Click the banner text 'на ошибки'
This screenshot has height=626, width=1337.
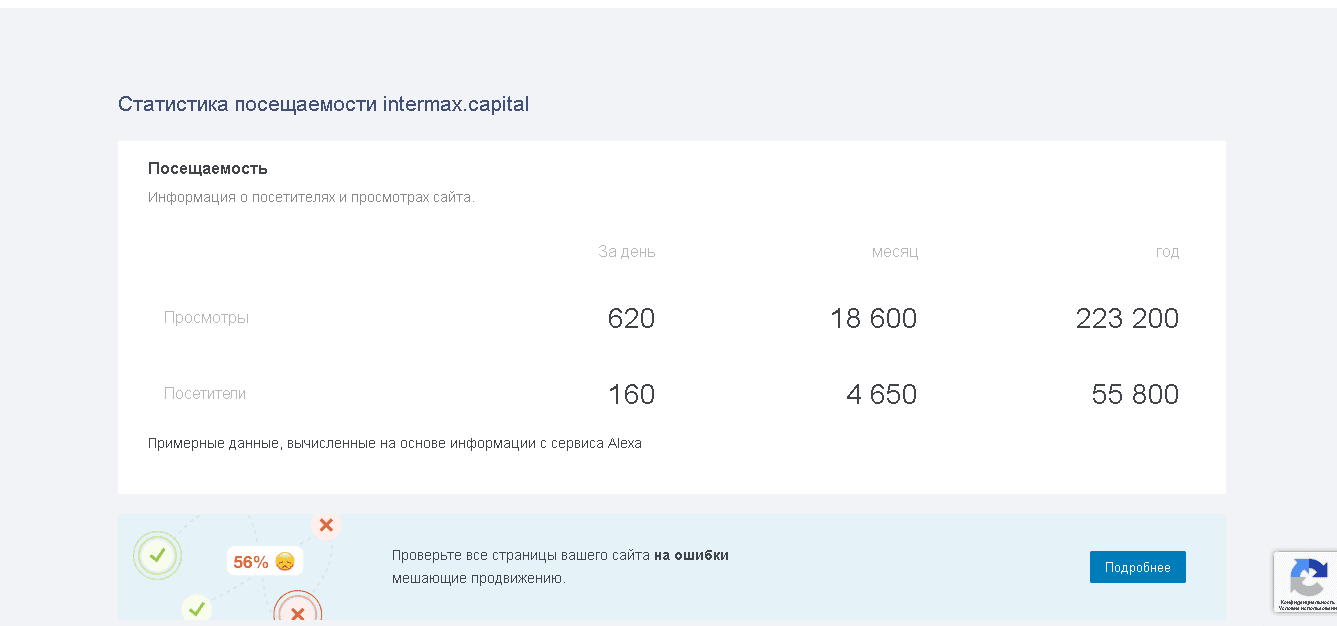[x=691, y=555]
